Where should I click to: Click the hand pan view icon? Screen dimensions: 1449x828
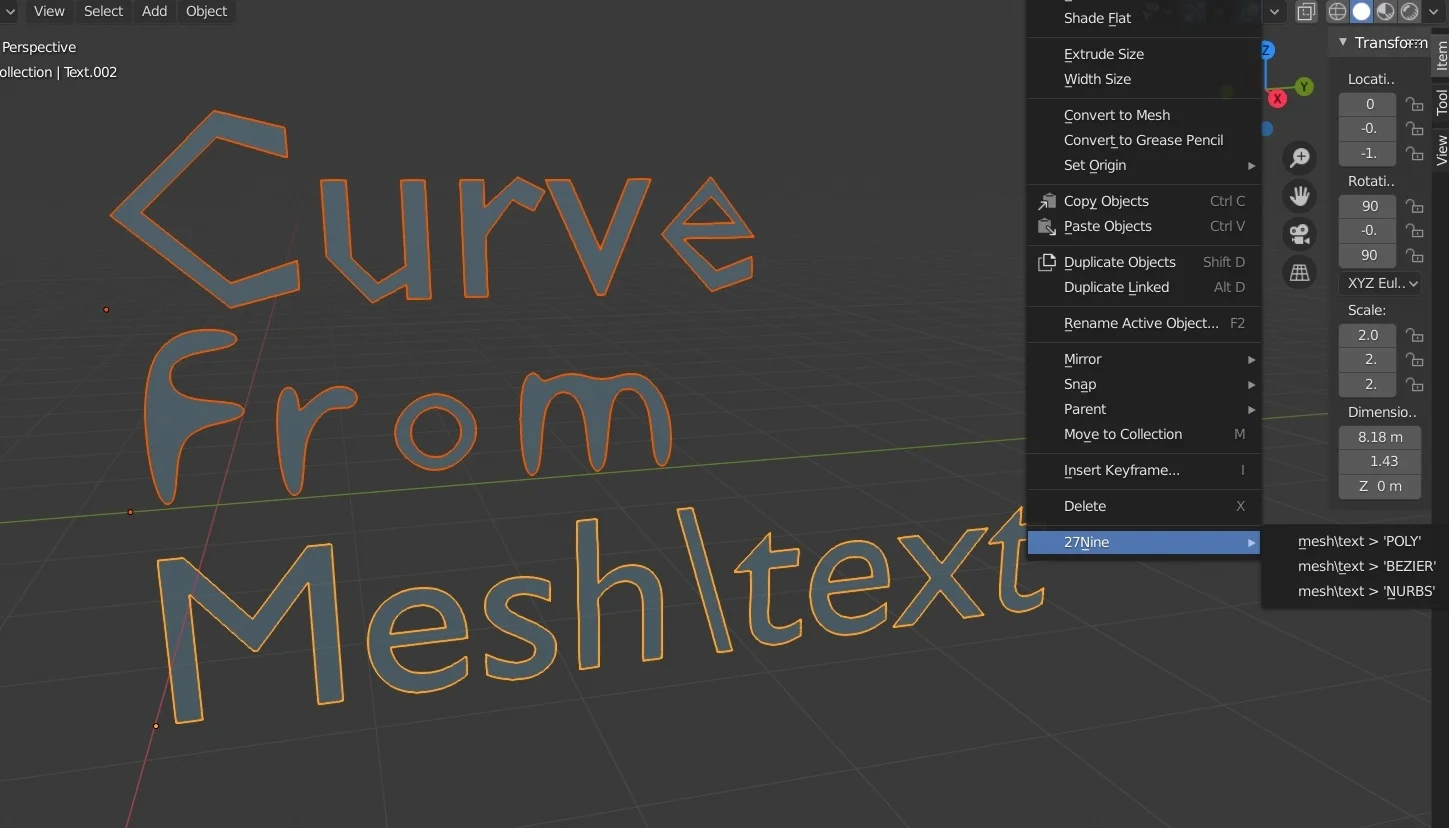[x=1300, y=196]
